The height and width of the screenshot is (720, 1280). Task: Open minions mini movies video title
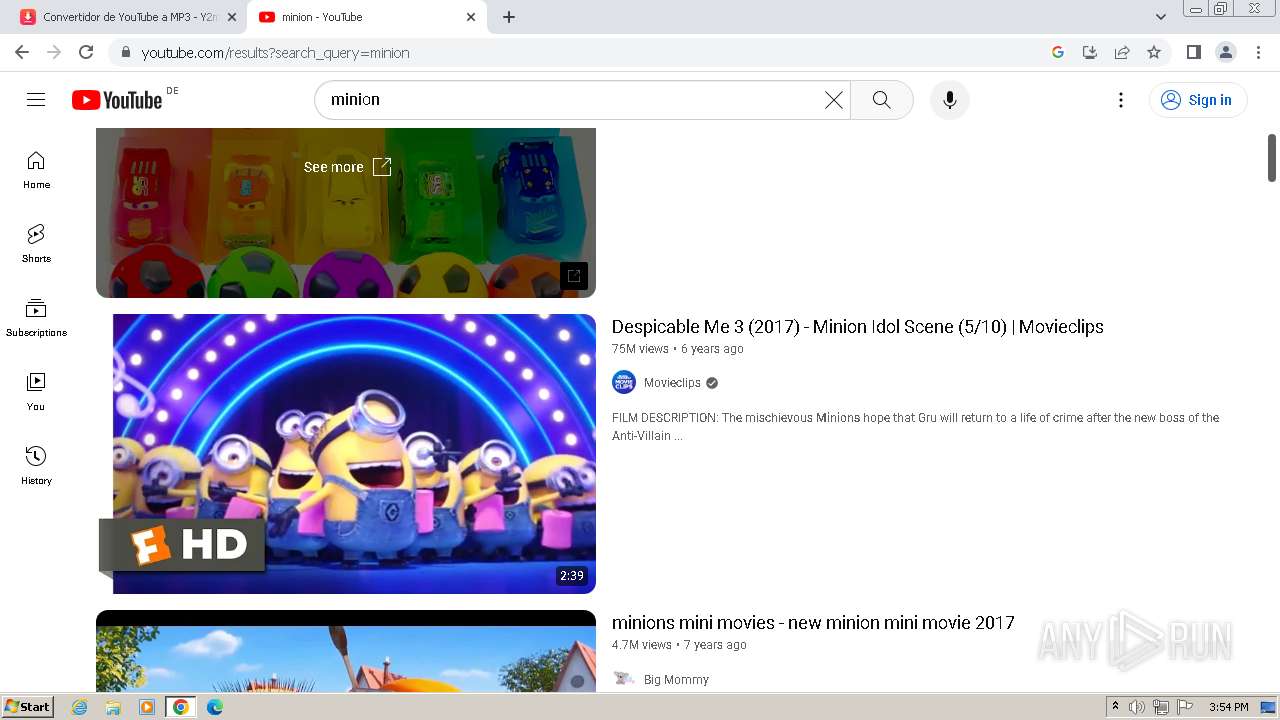tap(813, 623)
